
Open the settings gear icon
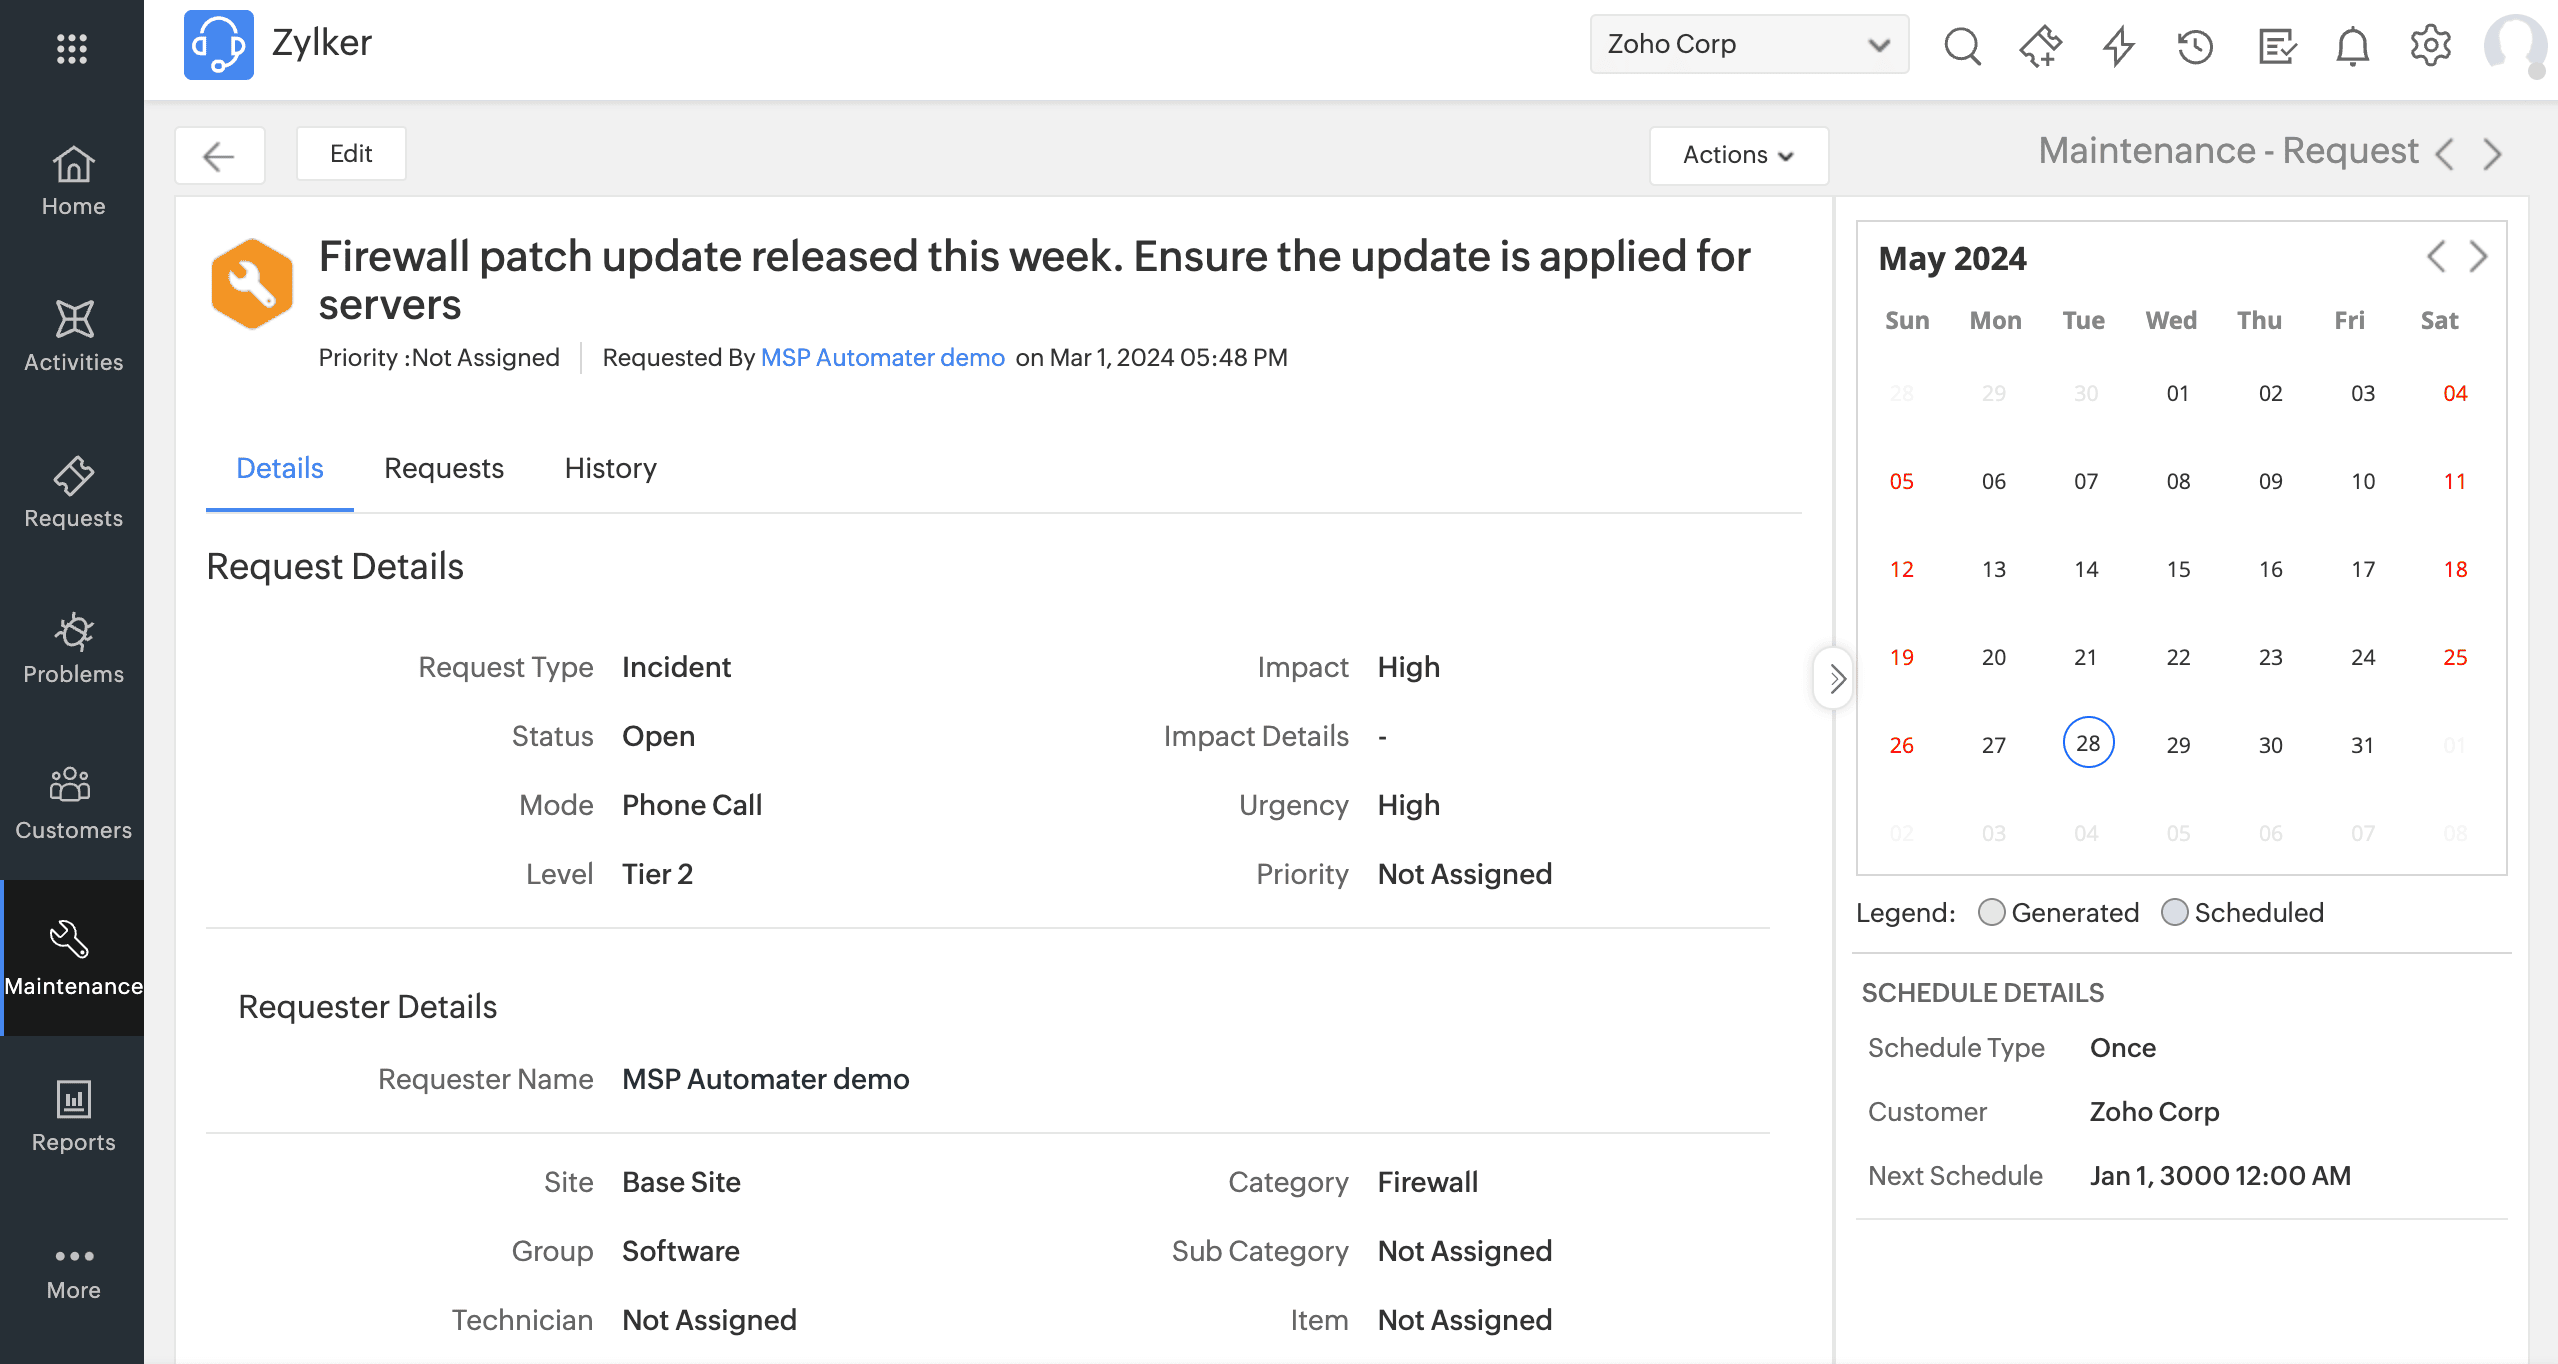click(x=2430, y=46)
